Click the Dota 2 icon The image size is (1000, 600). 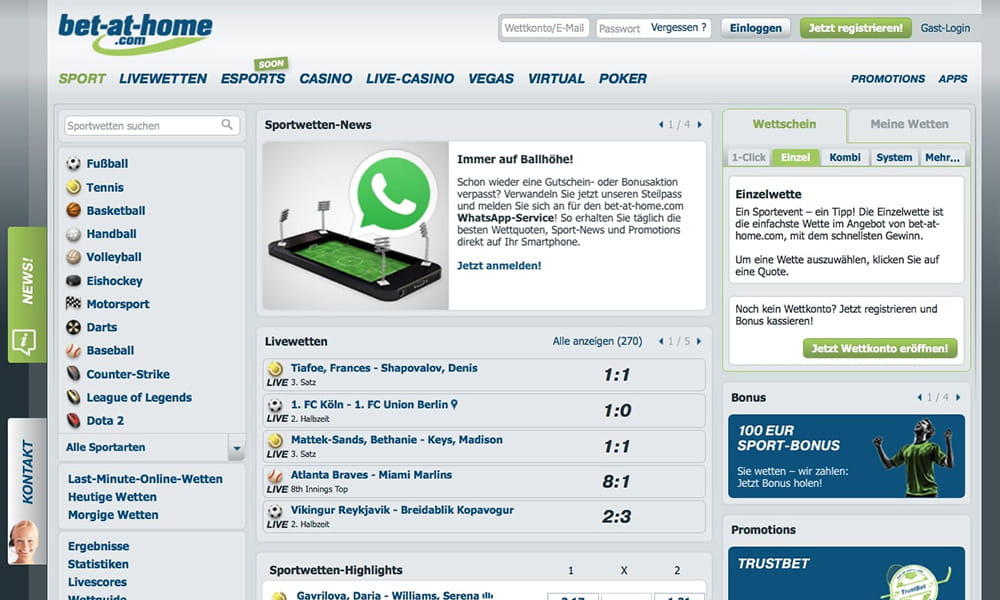[73, 420]
